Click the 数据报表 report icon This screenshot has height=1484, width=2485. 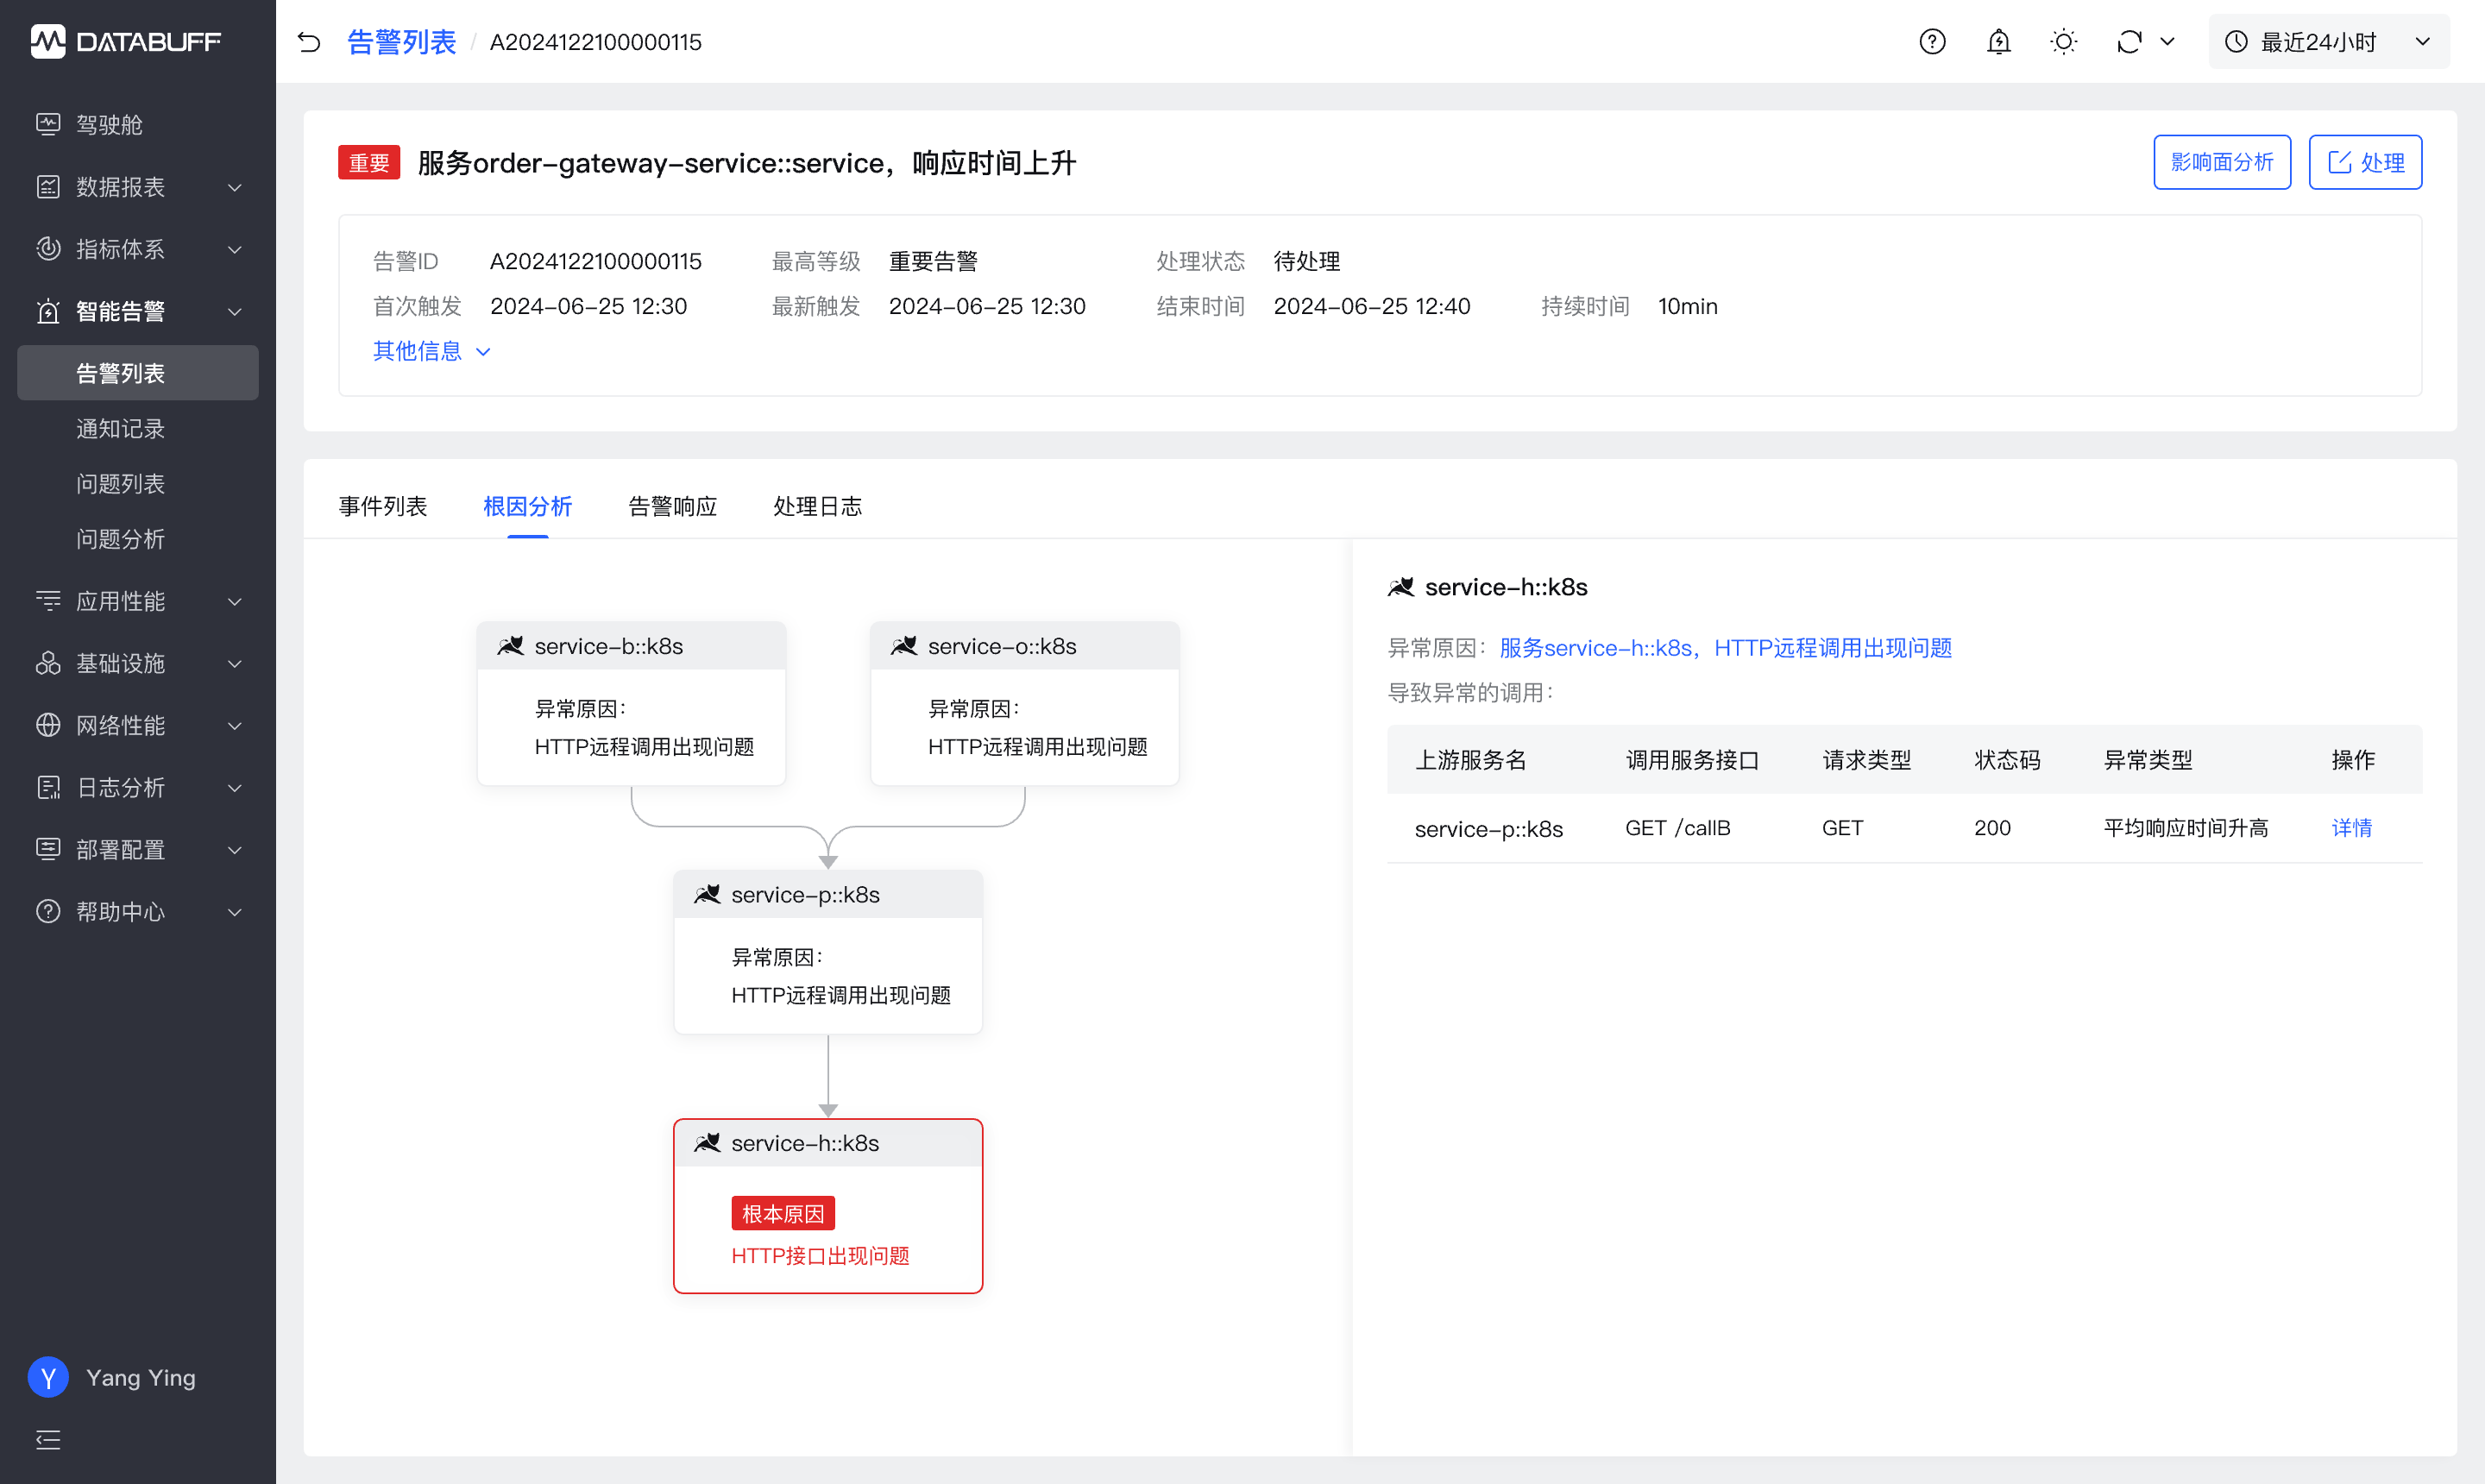pos(48,187)
